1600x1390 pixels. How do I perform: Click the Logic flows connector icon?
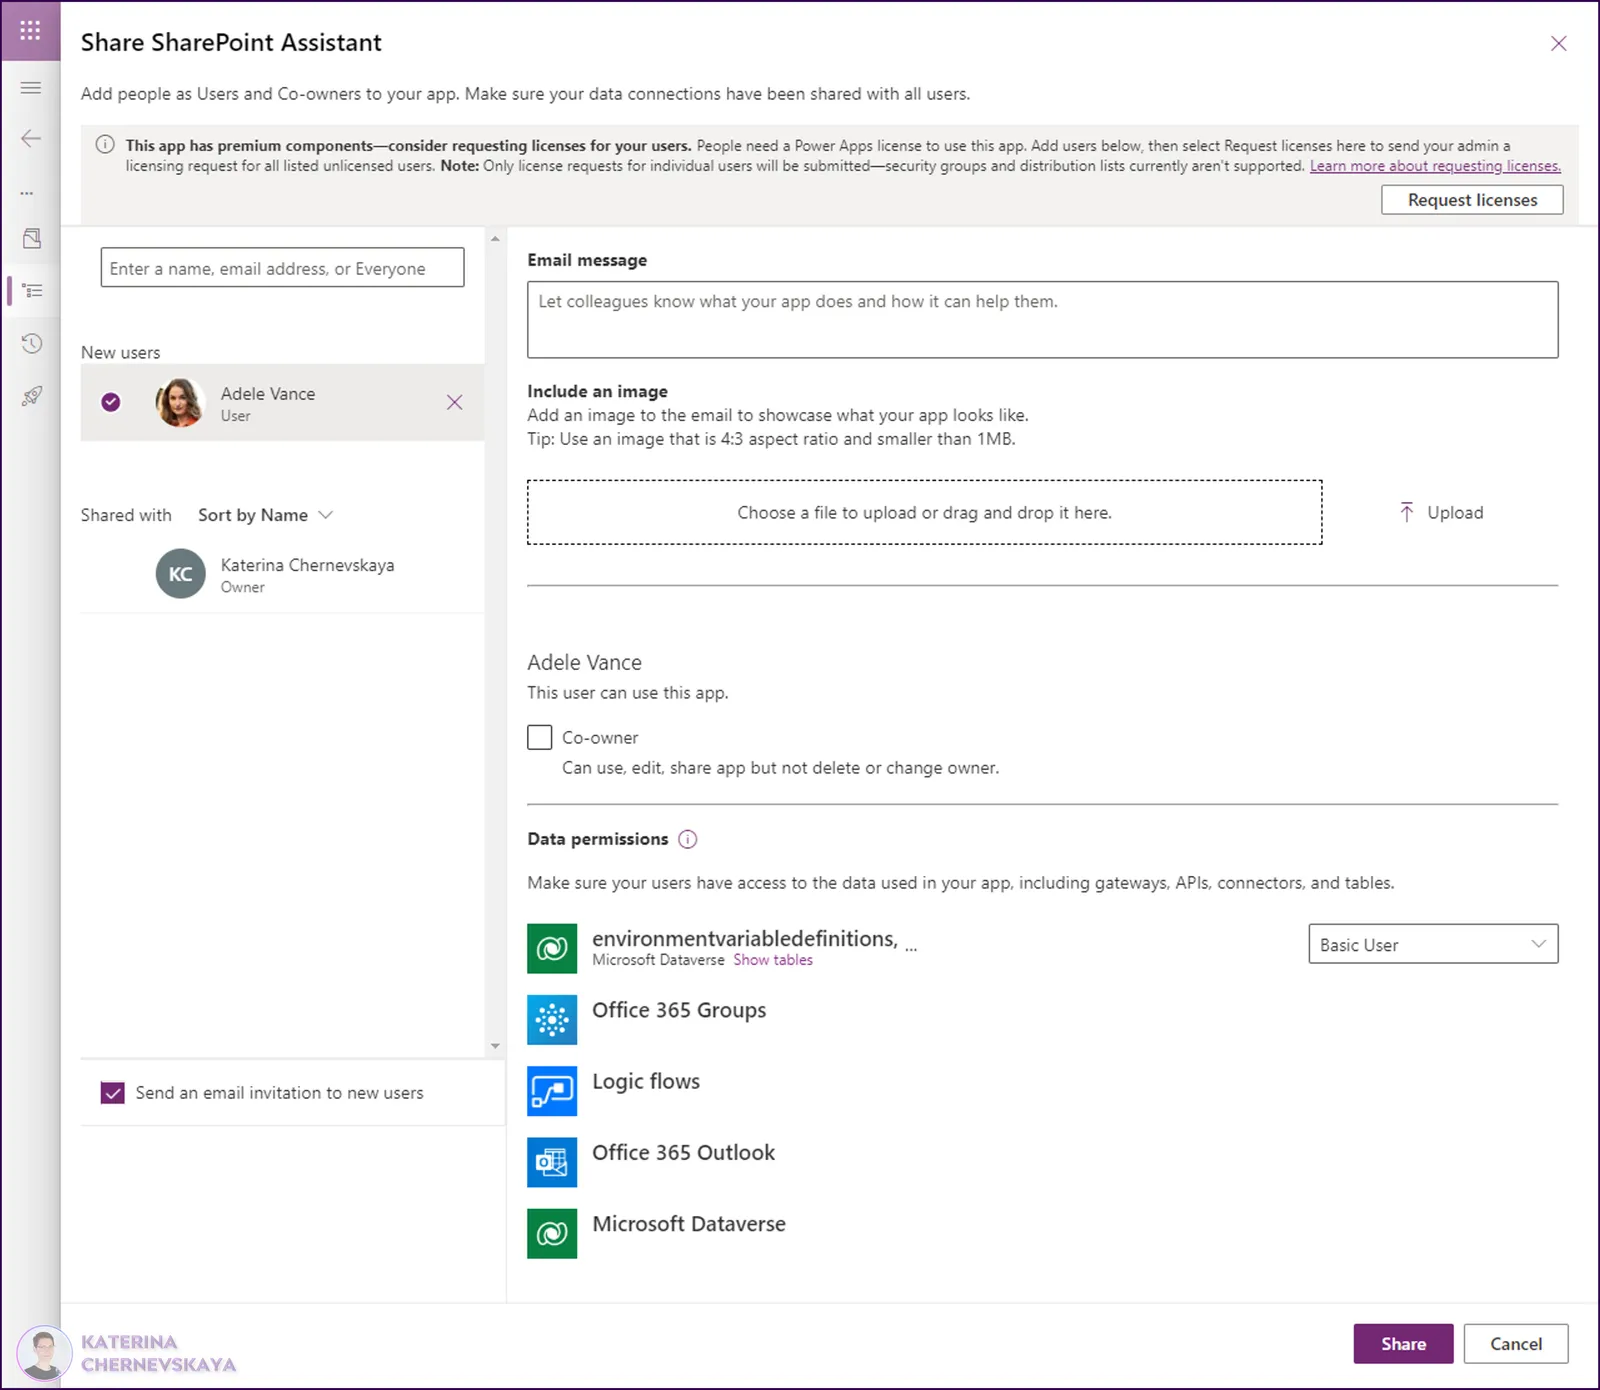click(552, 1090)
